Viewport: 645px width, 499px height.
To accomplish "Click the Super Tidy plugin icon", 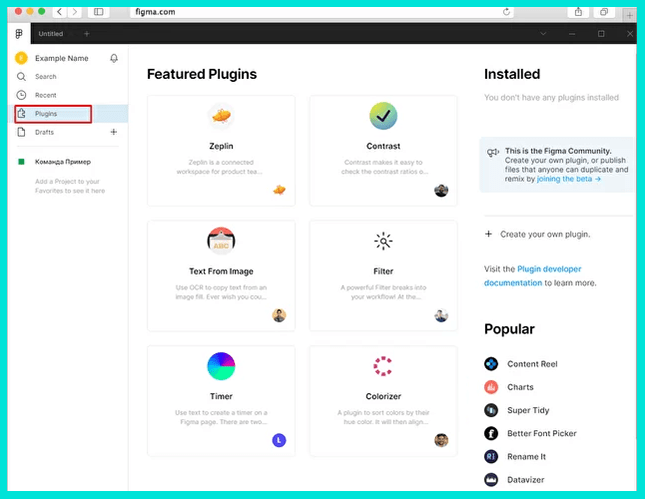I will pos(491,410).
